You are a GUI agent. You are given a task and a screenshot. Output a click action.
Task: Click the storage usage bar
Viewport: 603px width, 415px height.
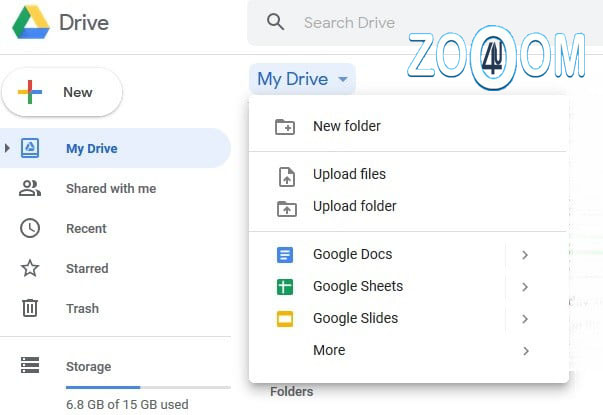coord(148,387)
